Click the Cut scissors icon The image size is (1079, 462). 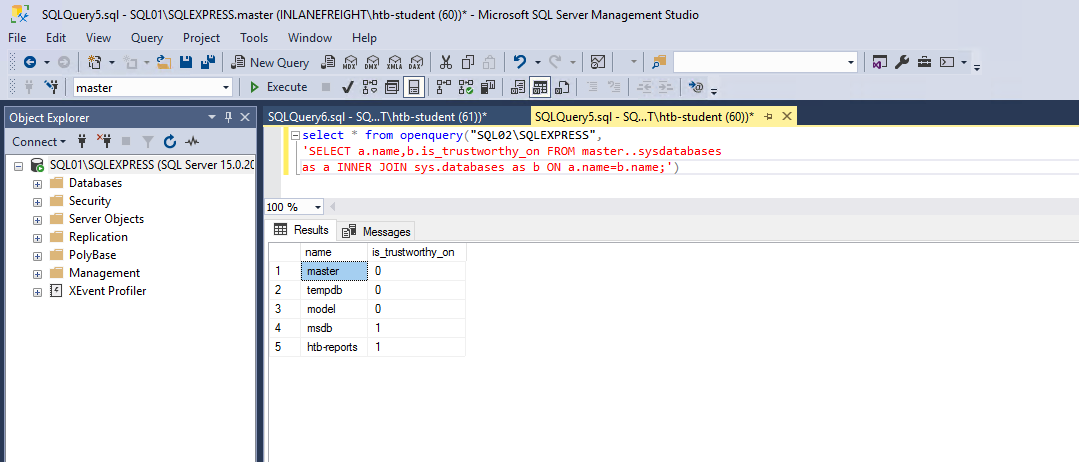[x=446, y=62]
